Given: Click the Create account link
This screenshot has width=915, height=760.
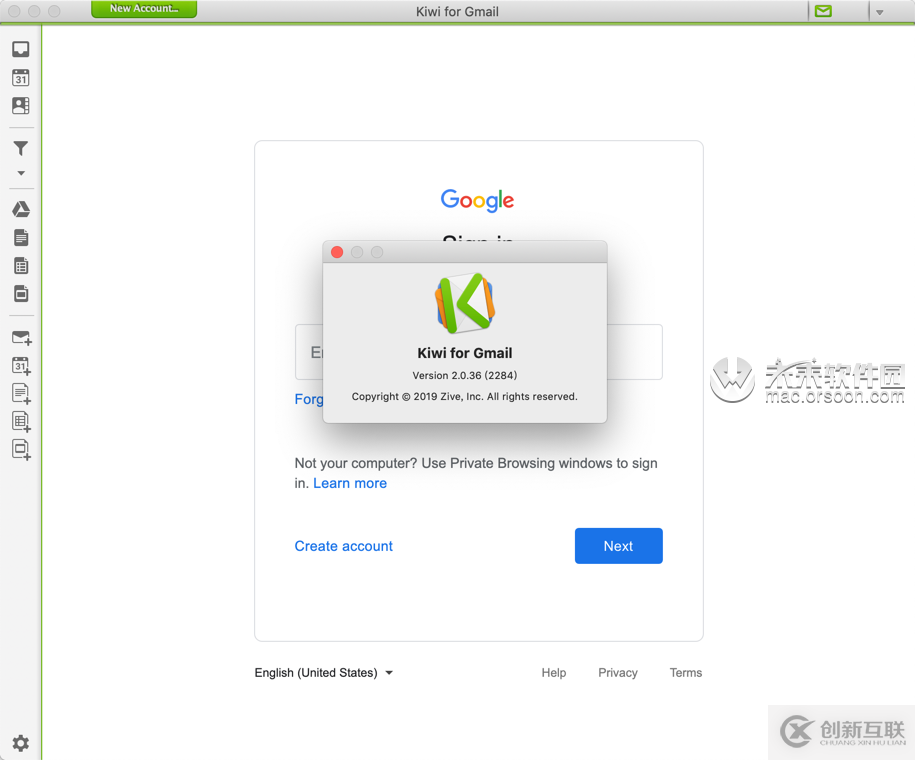Looking at the screenshot, I should click(x=344, y=546).
